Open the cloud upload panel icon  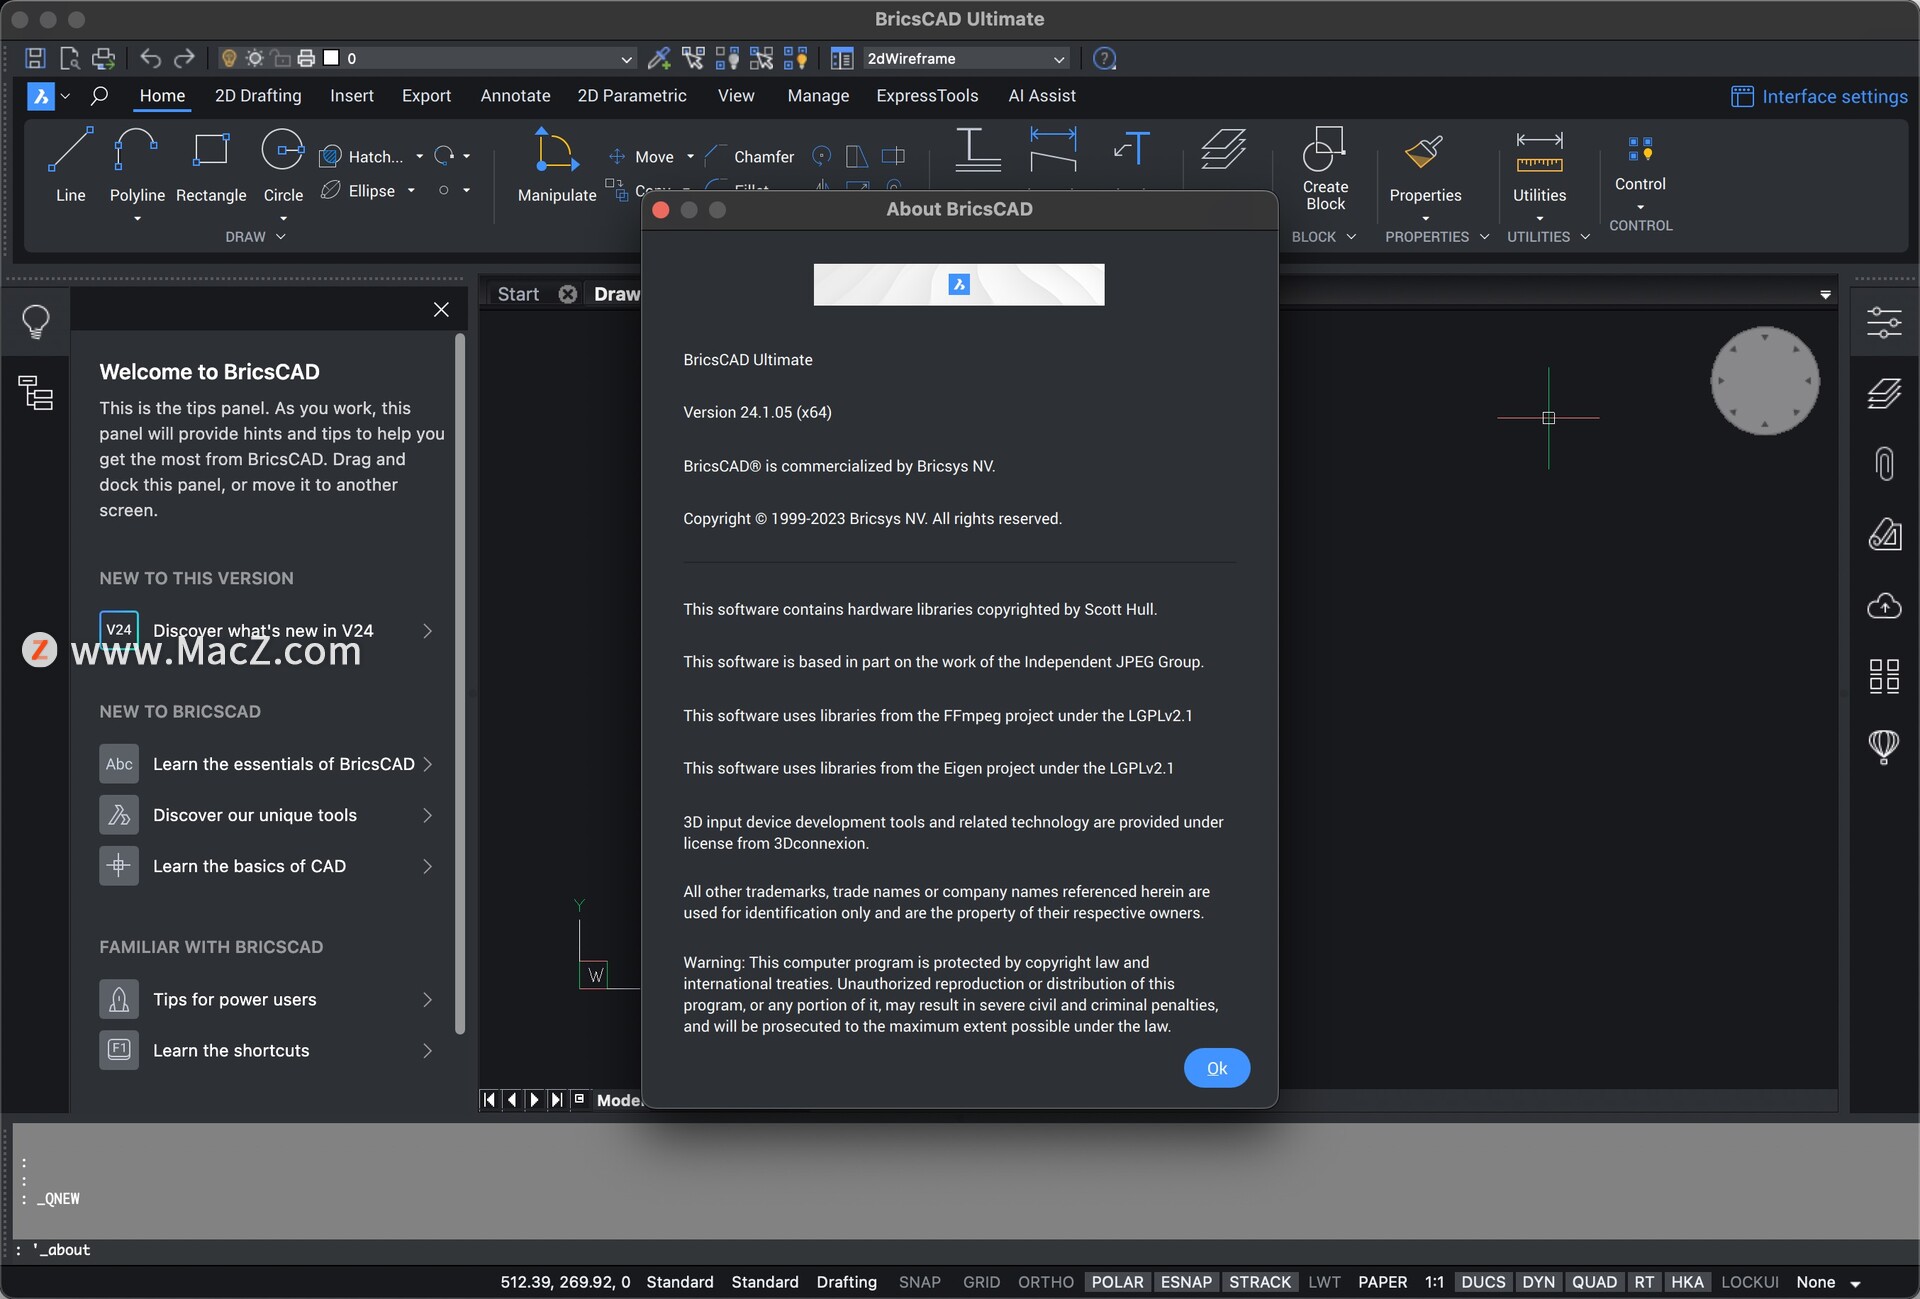(x=1884, y=605)
